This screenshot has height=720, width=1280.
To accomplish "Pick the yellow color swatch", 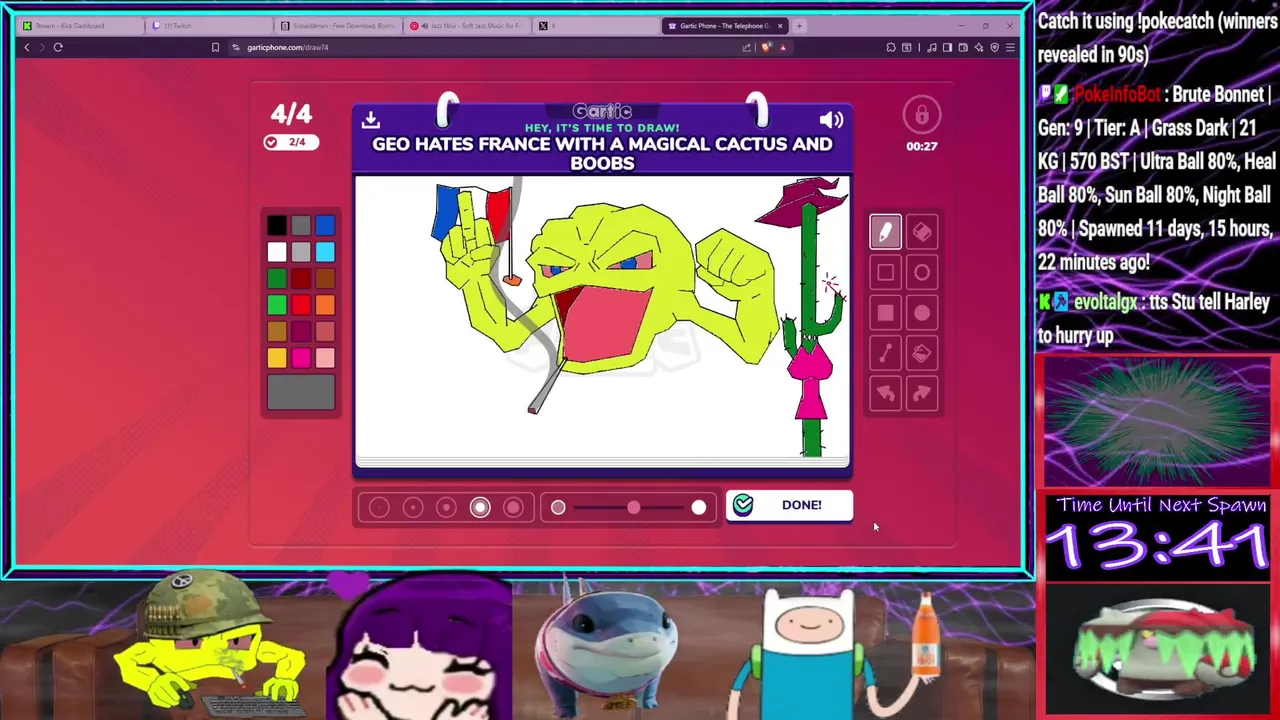I will pyautogui.click(x=277, y=358).
